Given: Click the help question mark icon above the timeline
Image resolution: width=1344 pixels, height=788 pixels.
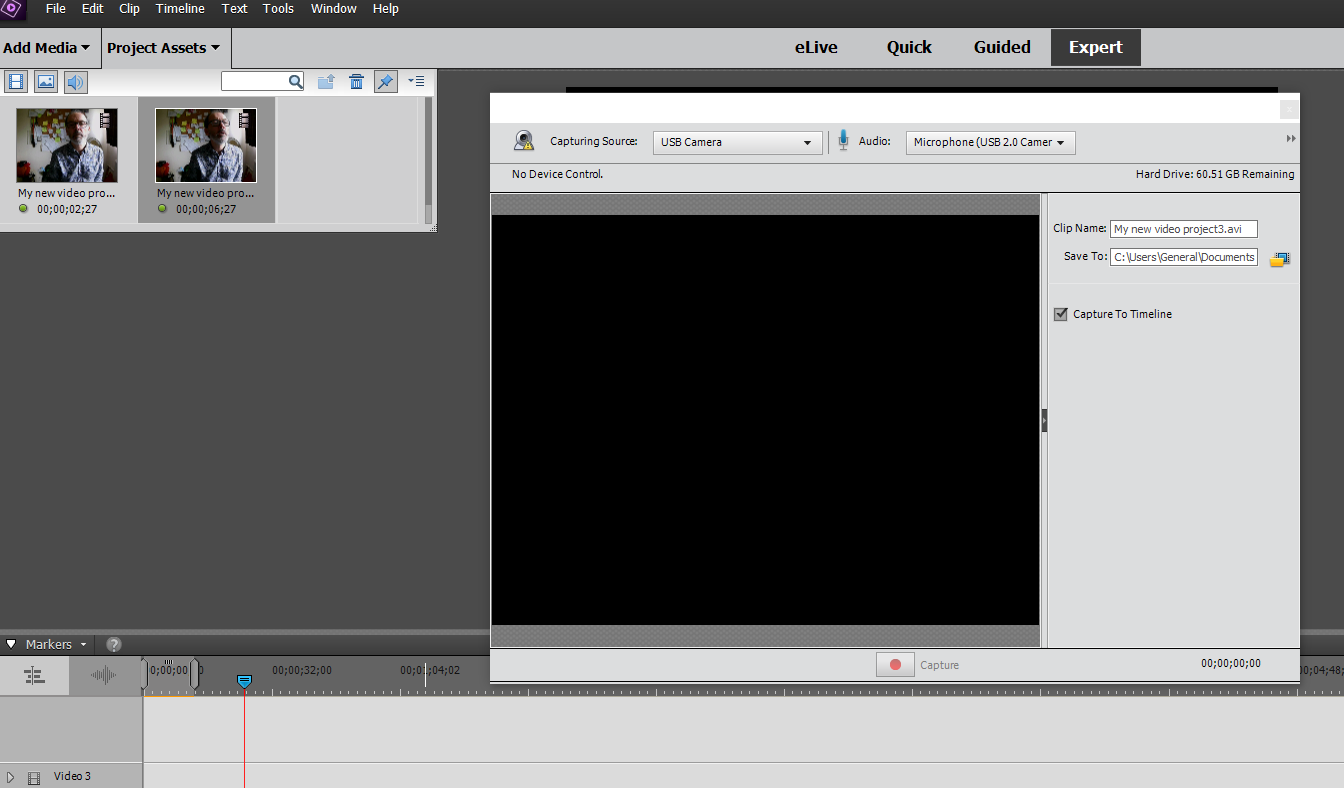Looking at the screenshot, I should (x=113, y=644).
